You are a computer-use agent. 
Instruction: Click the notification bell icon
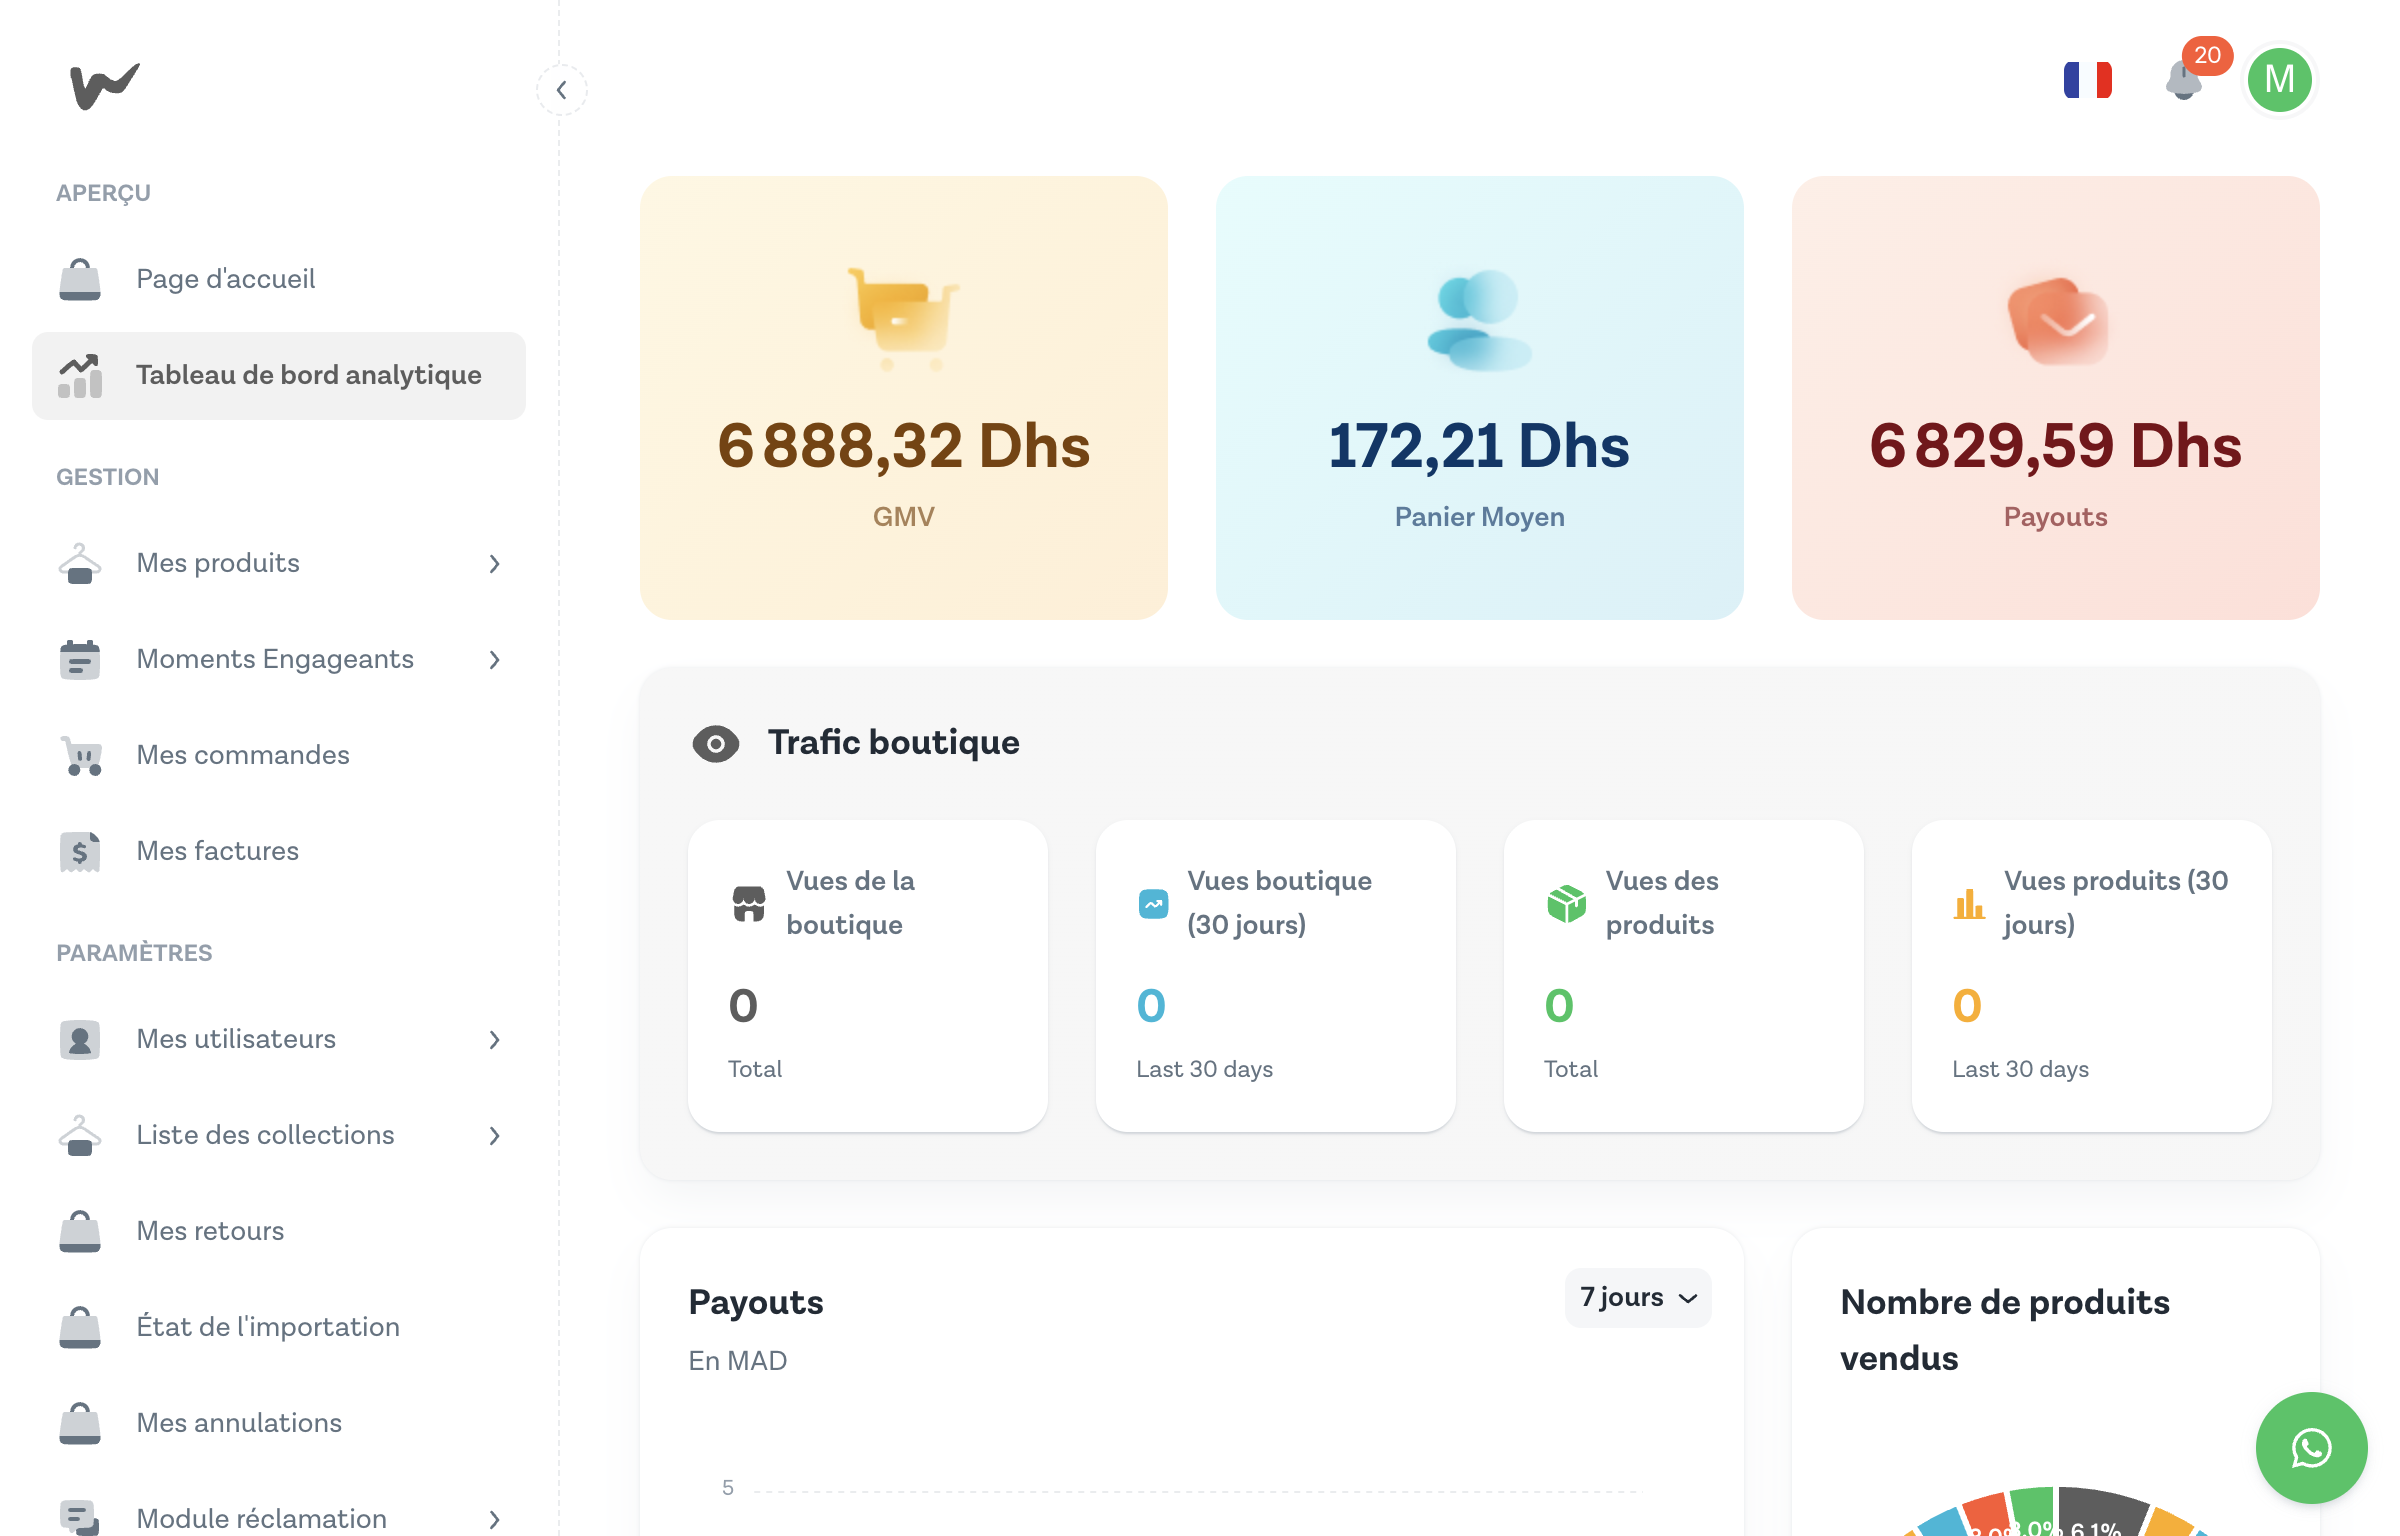click(2184, 82)
